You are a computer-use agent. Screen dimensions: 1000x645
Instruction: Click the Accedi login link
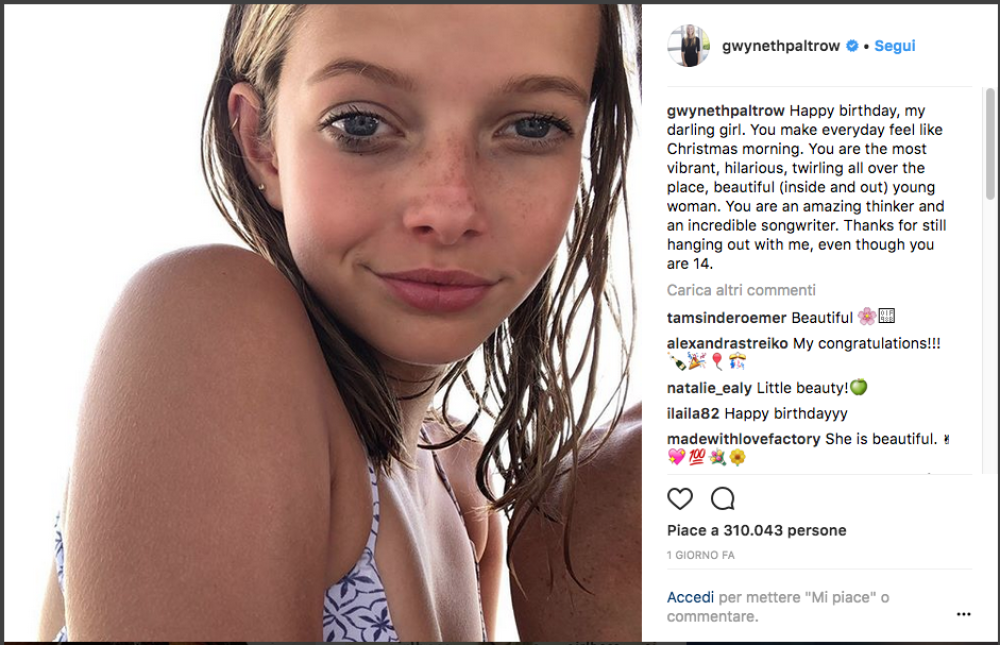(x=690, y=597)
